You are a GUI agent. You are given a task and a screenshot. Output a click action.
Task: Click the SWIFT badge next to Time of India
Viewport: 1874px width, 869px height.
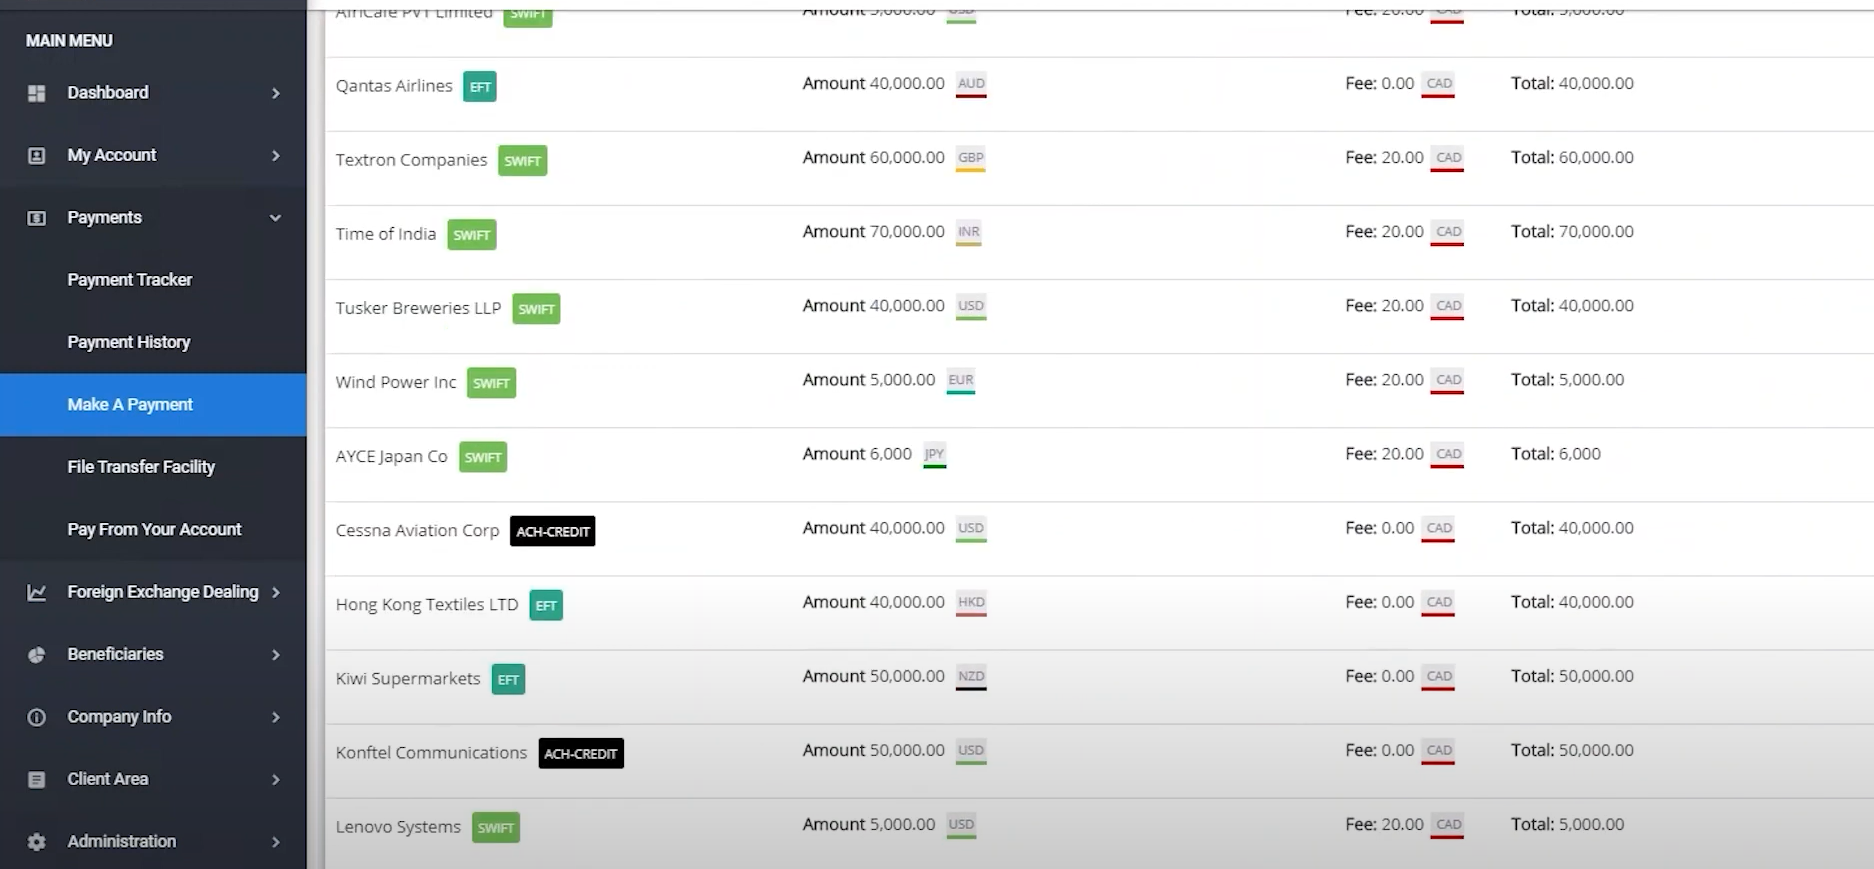pyautogui.click(x=472, y=234)
